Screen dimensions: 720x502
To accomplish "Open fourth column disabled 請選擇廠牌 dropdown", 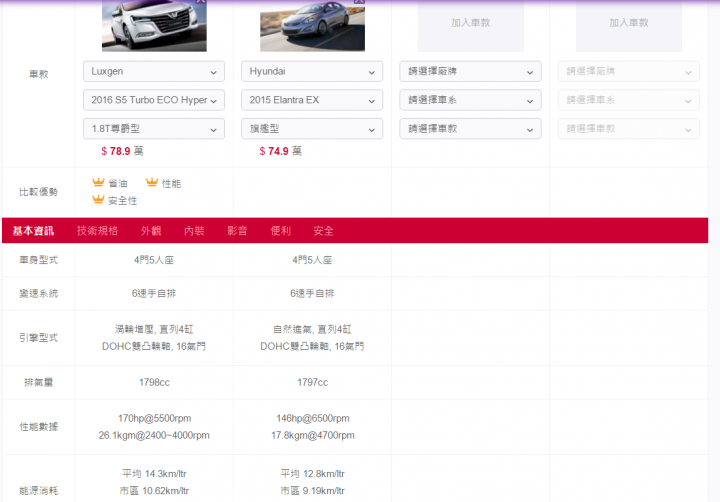I will 629,72.
